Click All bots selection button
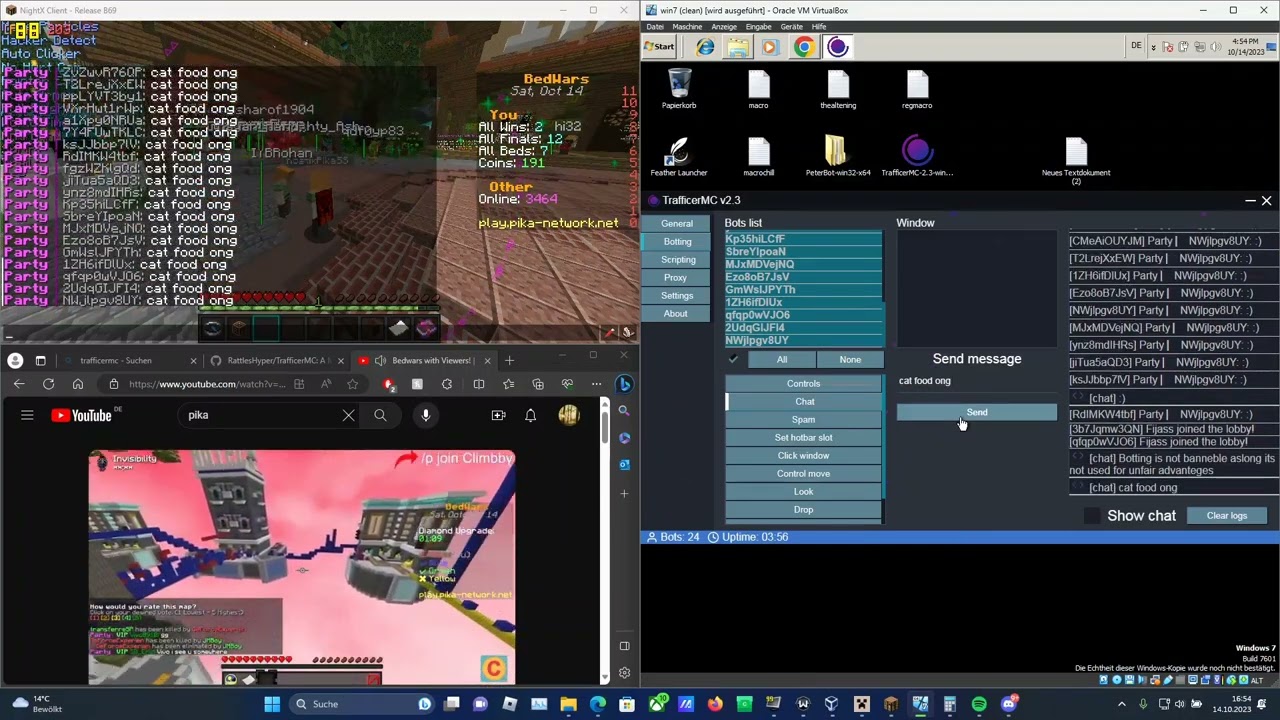 (x=782, y=359)
